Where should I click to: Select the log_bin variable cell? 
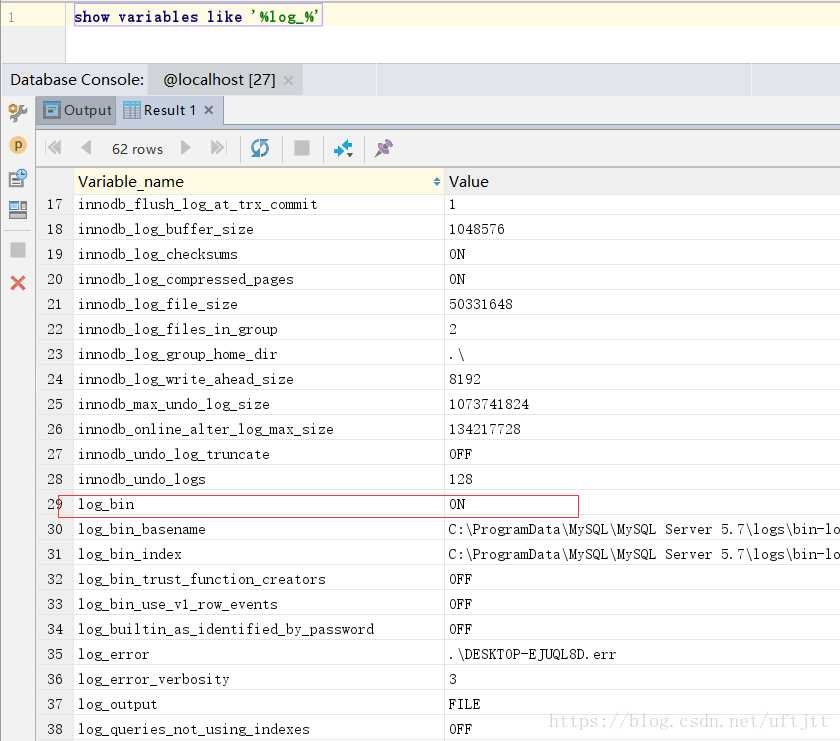point(259,504)
